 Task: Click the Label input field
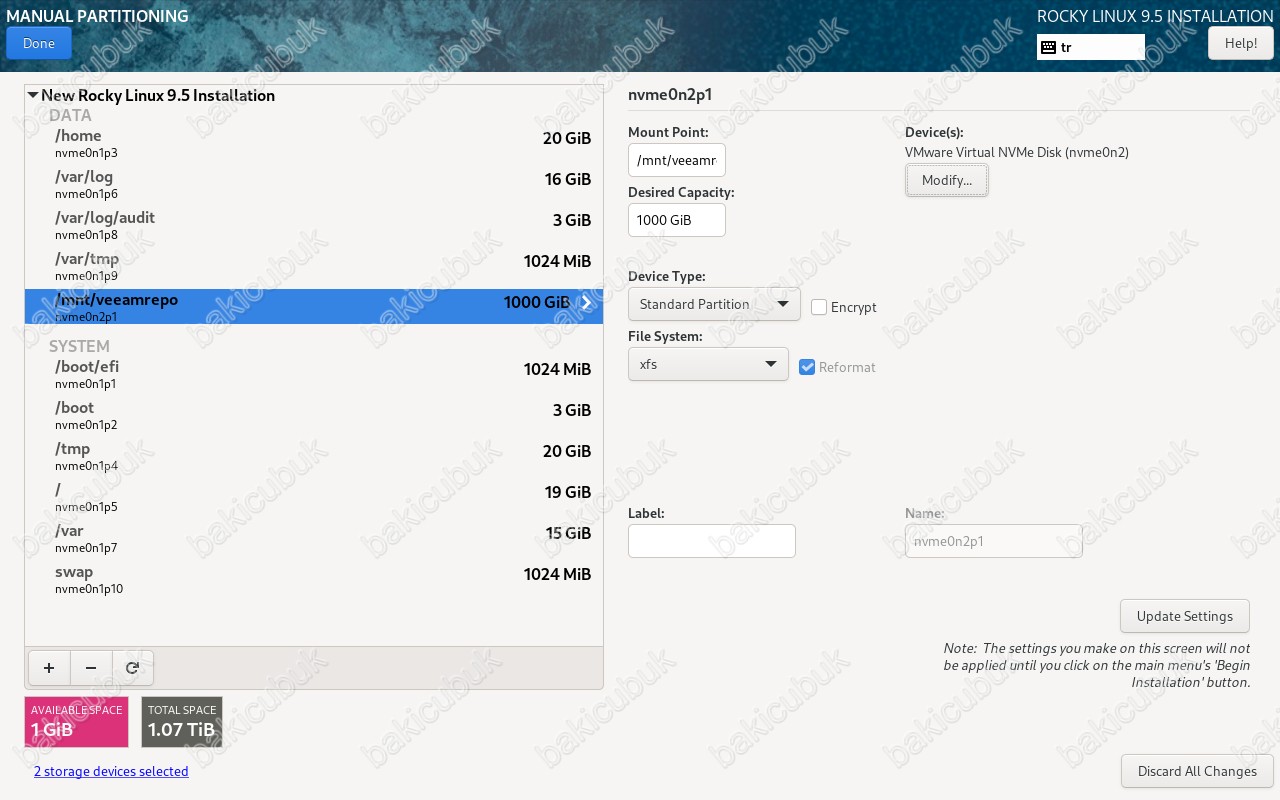[x=712, y=541]
